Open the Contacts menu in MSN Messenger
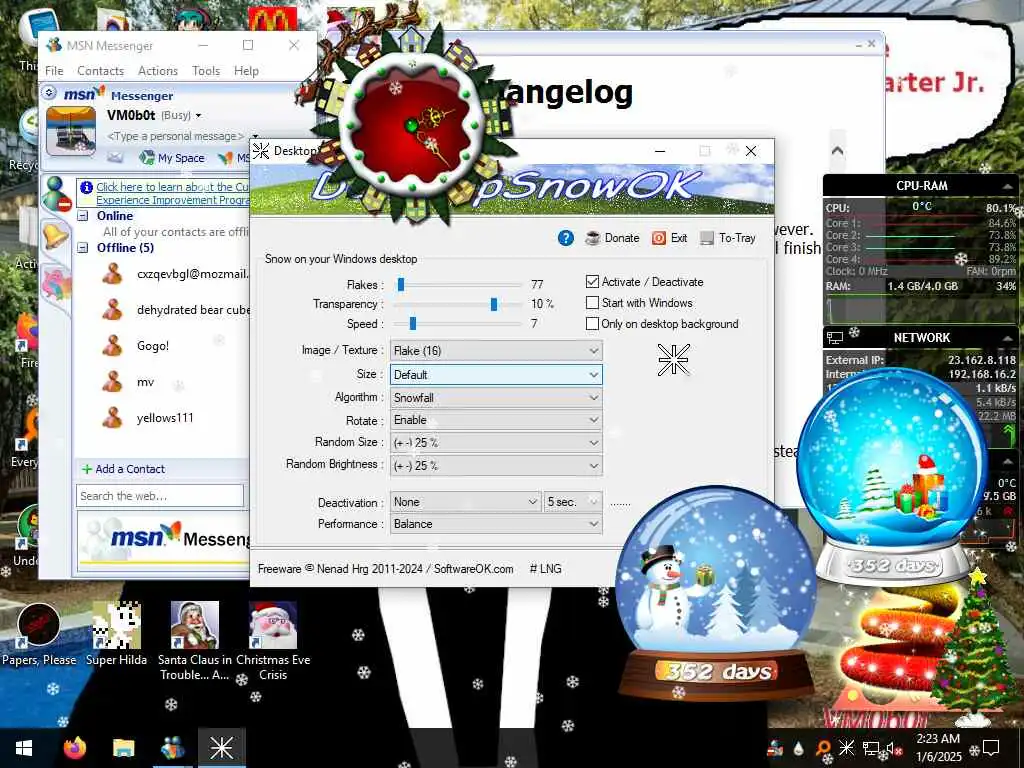The height and width of the screenshot is (768, 1024). (101, 71)
